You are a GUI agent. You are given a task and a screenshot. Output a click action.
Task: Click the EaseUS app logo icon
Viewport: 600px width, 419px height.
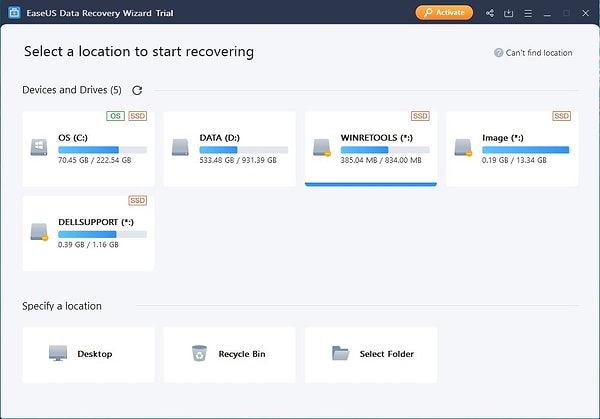14,13
